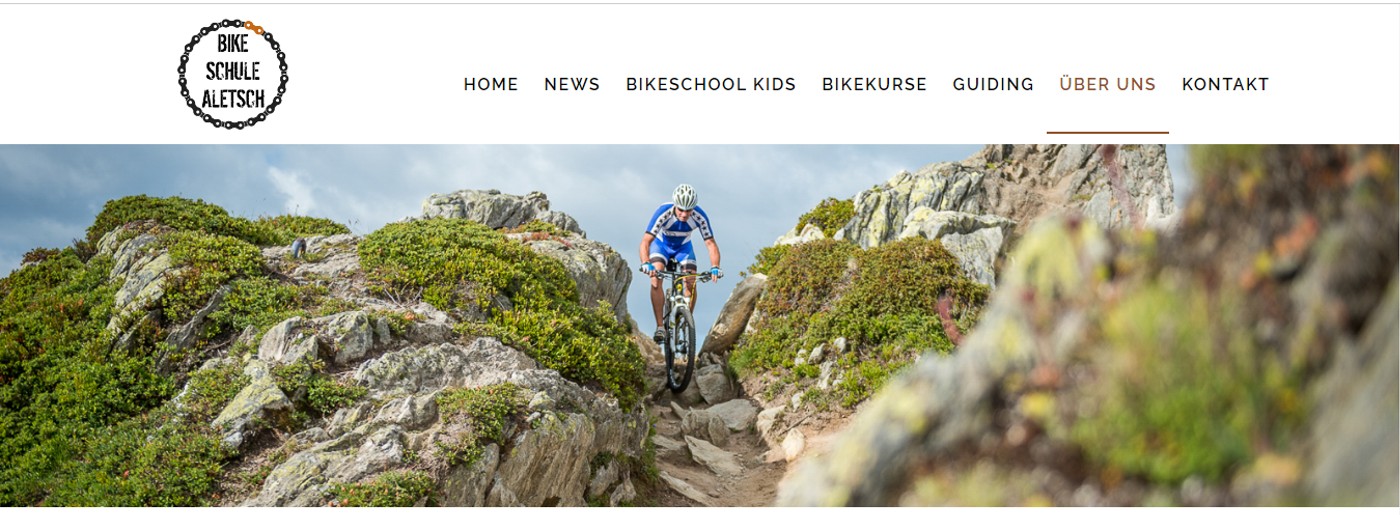Open the NEWS menu item
The width and height of the screenshot is (1400, 515).
click(572, 85)
